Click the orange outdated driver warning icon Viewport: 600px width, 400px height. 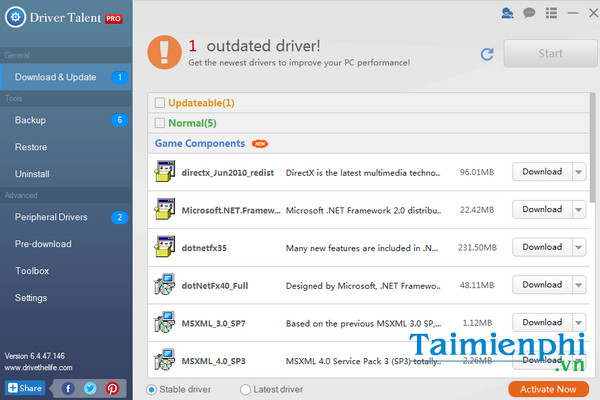[165, 52]
